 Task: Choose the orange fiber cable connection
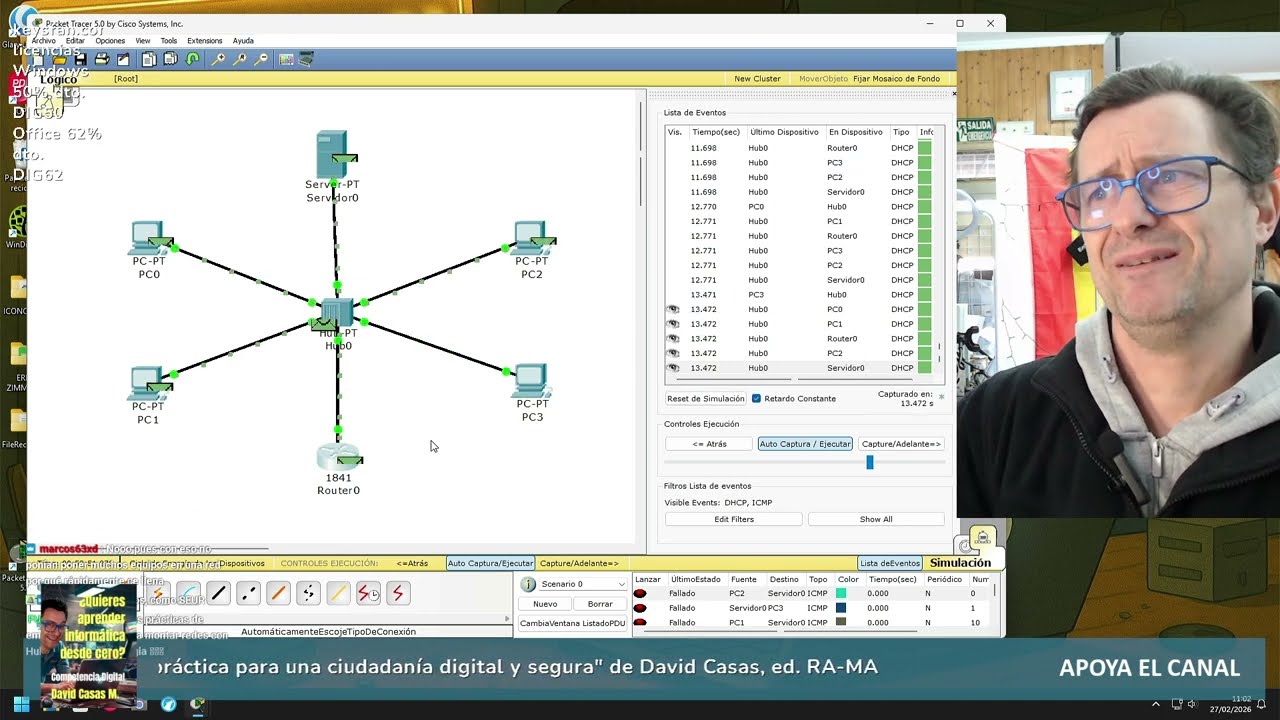click(278, 593)
